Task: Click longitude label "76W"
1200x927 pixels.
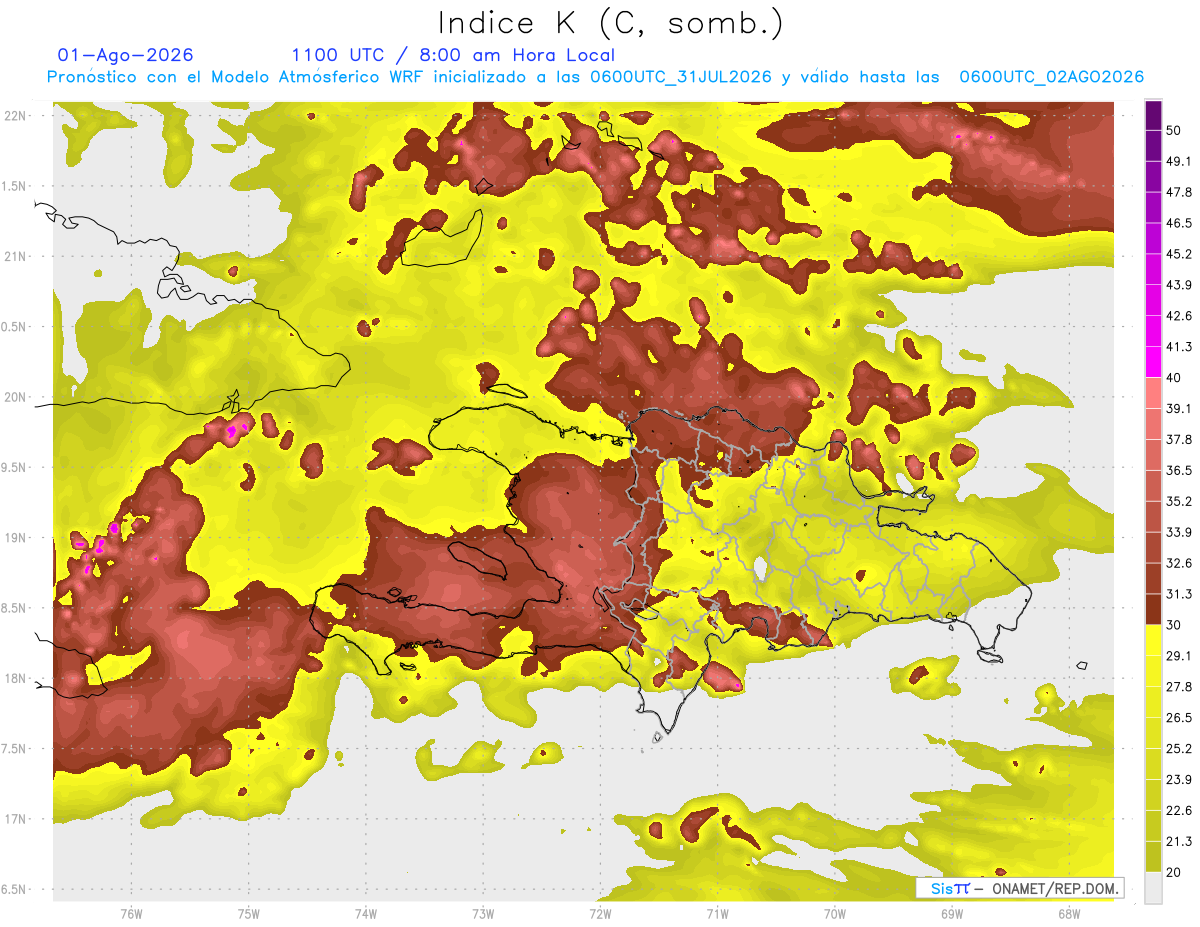Action: pyautogui.click(x=131, y=914)
